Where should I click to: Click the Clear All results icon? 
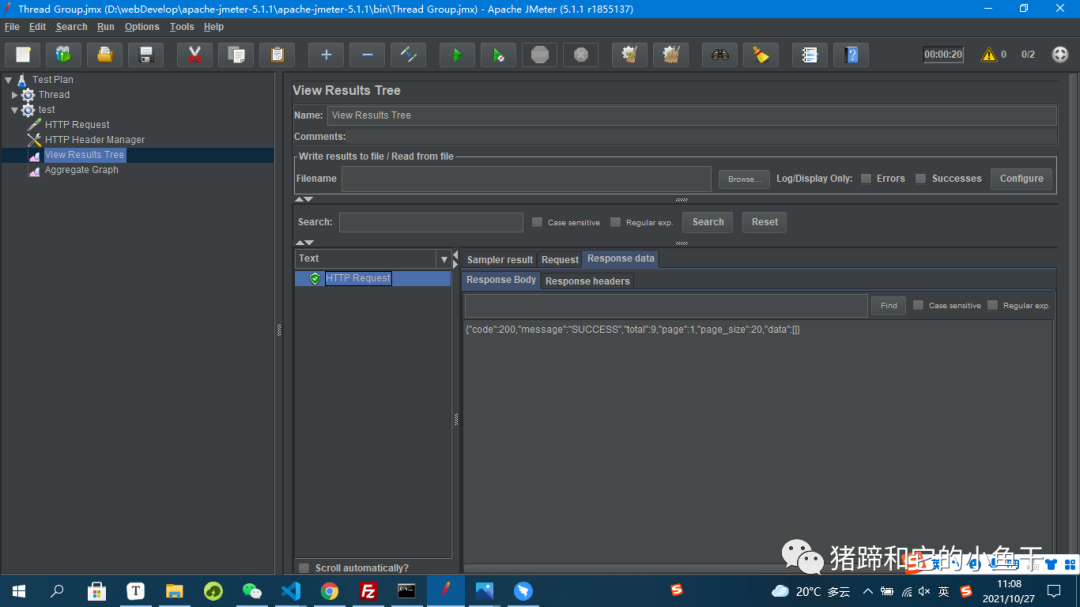tap(671, 54)
